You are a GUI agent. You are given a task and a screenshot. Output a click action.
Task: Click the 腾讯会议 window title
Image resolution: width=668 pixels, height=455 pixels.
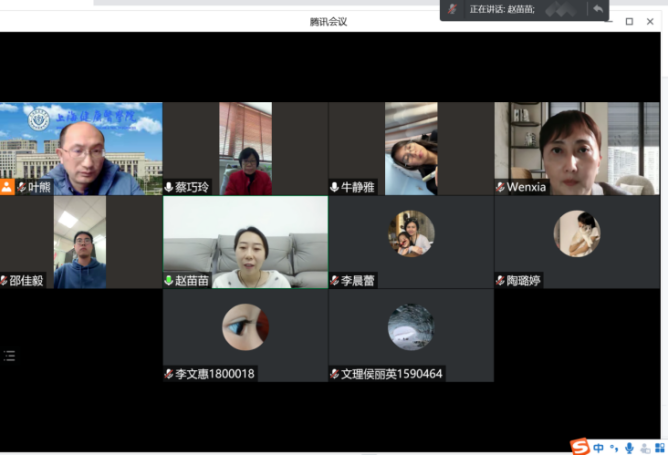tap(329, 21)
